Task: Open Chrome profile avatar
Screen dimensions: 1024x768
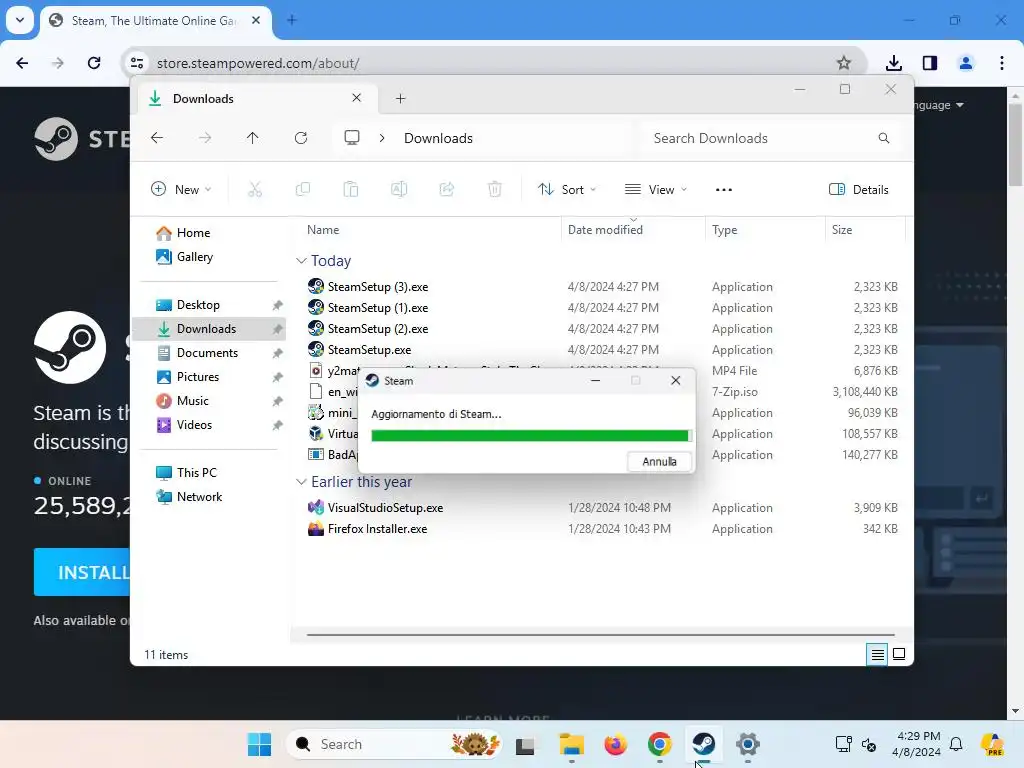Action: click(x=966, y=63)
